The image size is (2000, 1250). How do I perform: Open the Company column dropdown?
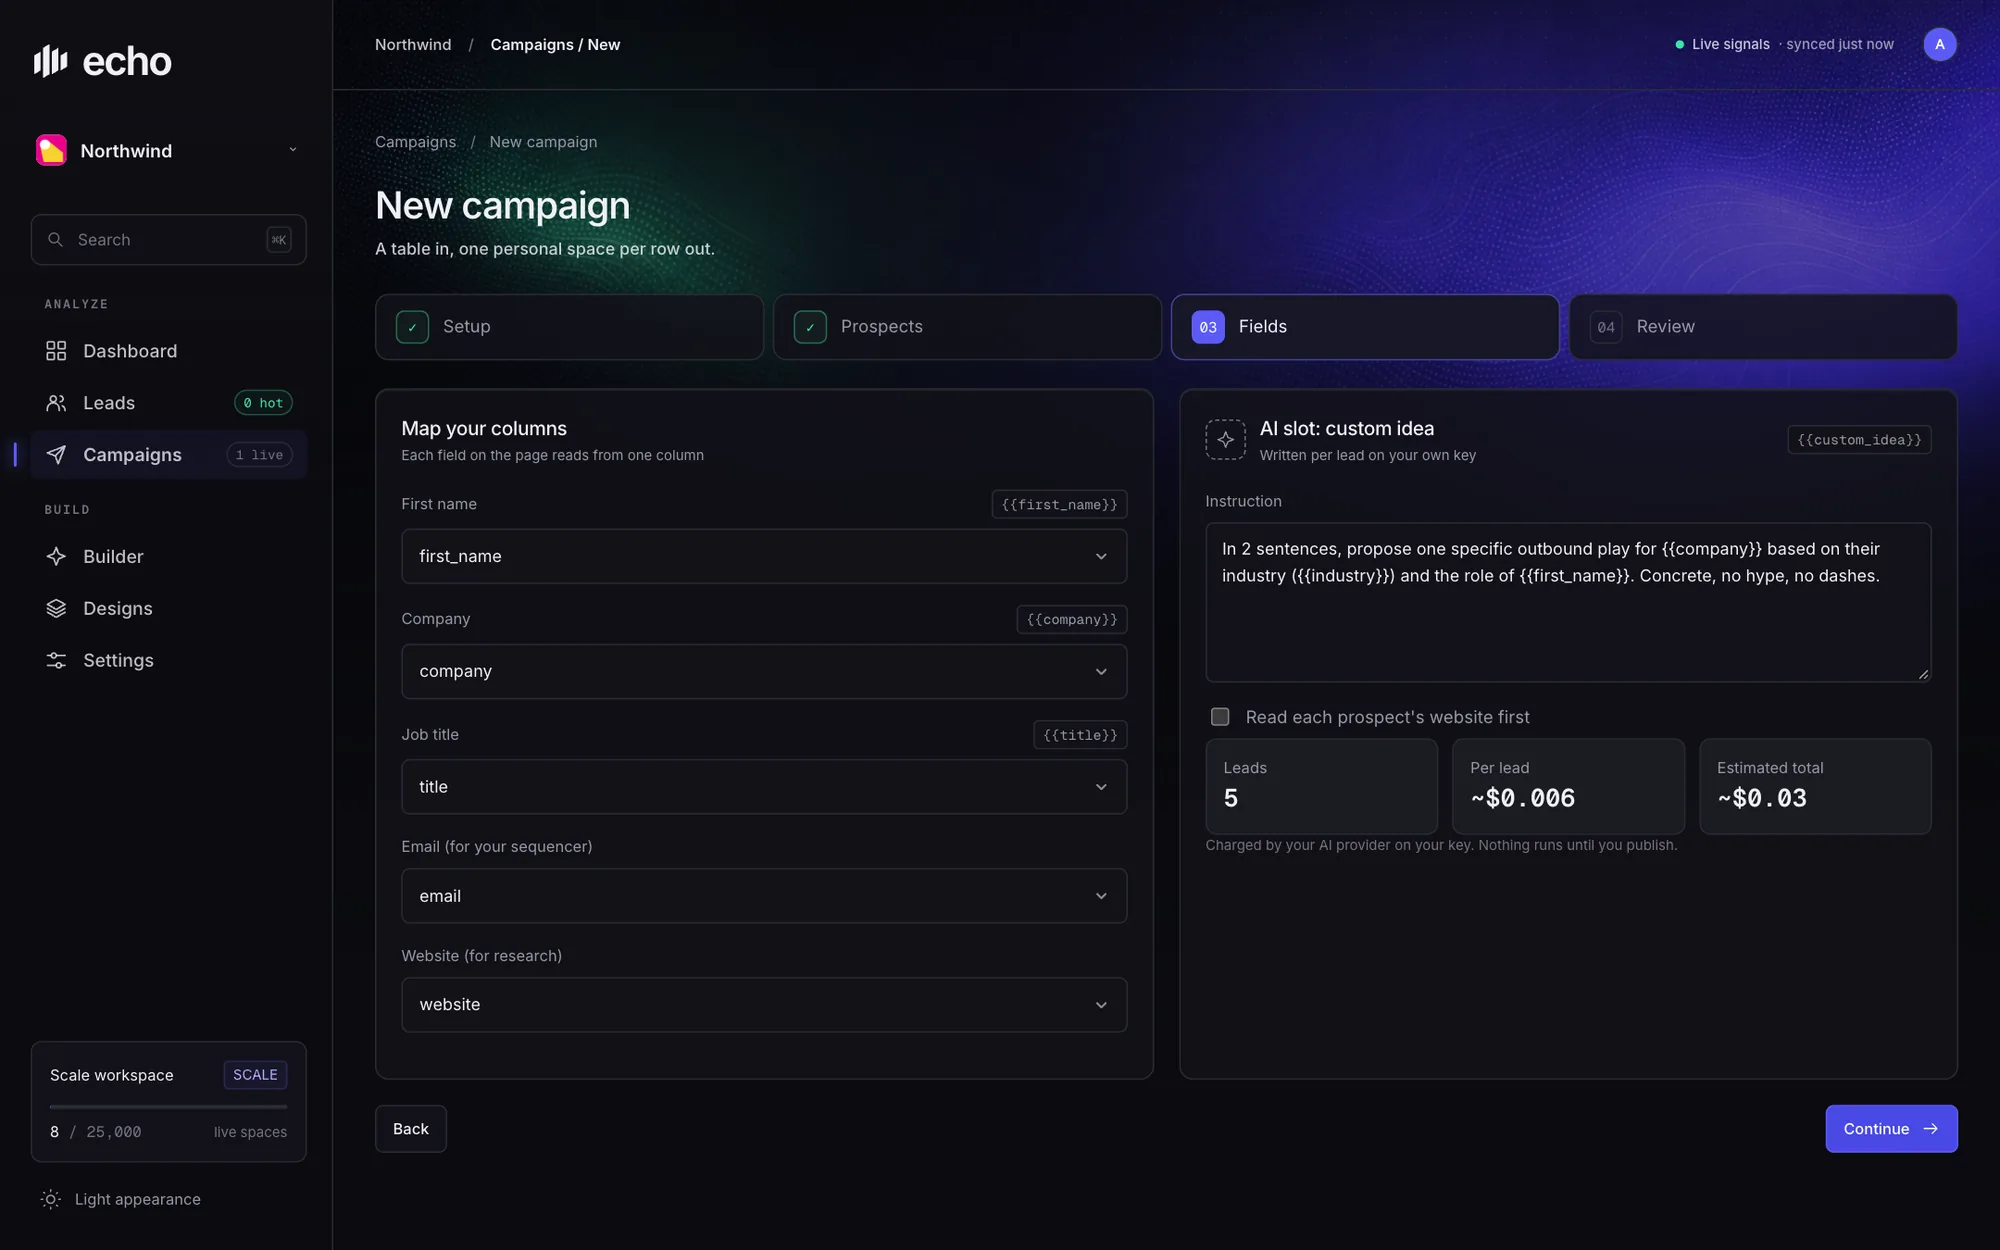click(x=764, y=671)
